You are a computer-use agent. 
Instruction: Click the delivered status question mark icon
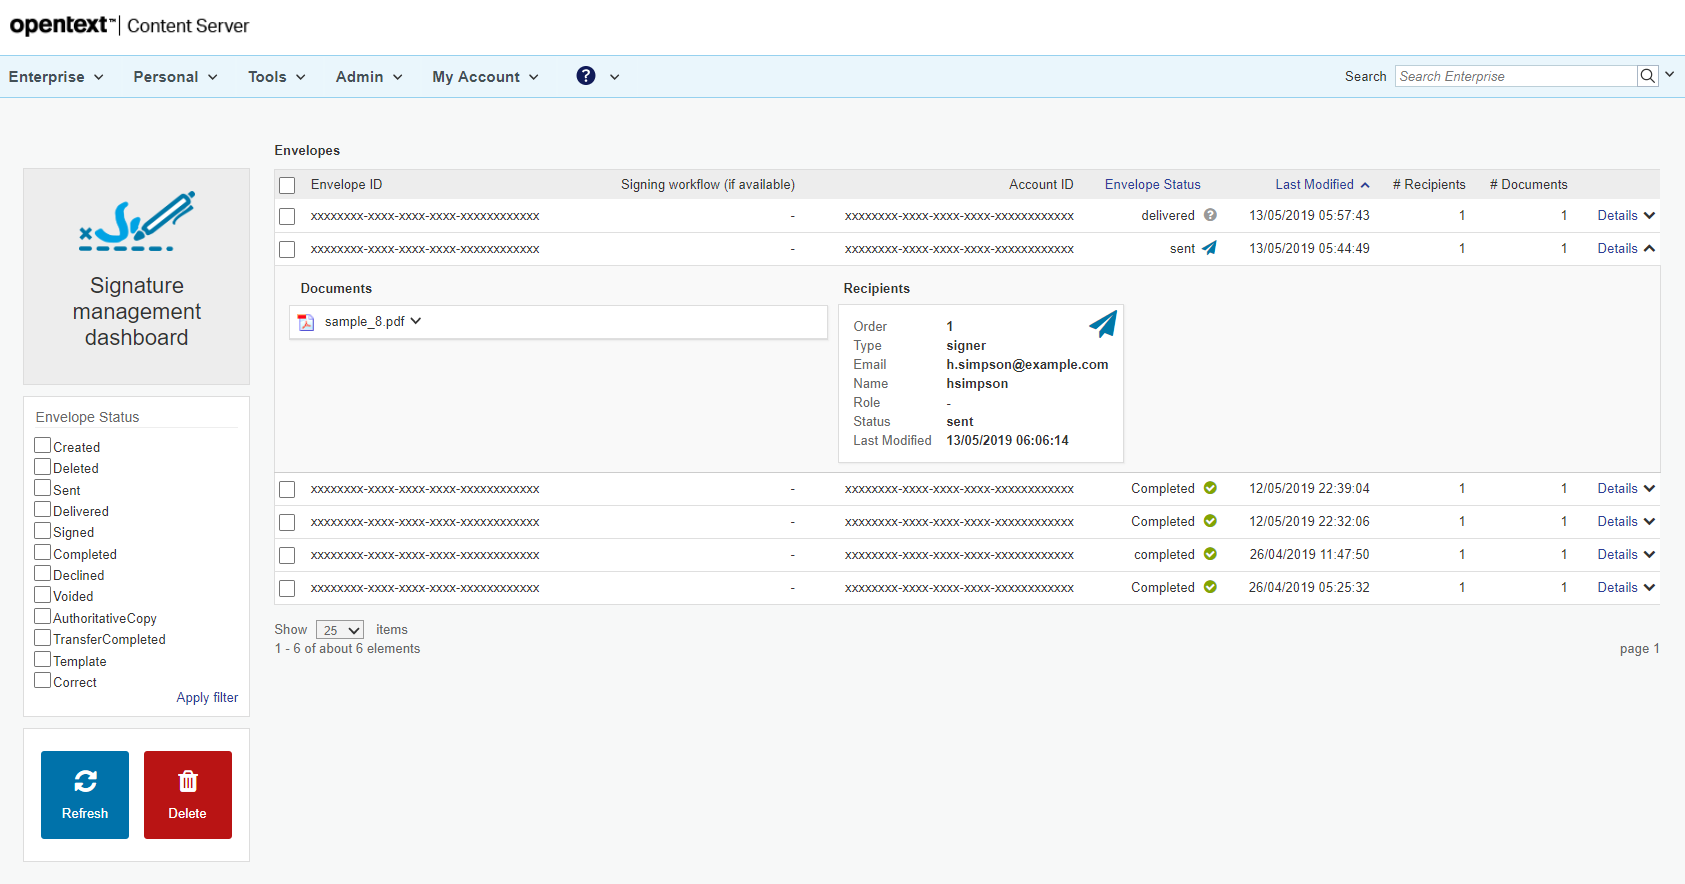click(x=1210, y=215)
